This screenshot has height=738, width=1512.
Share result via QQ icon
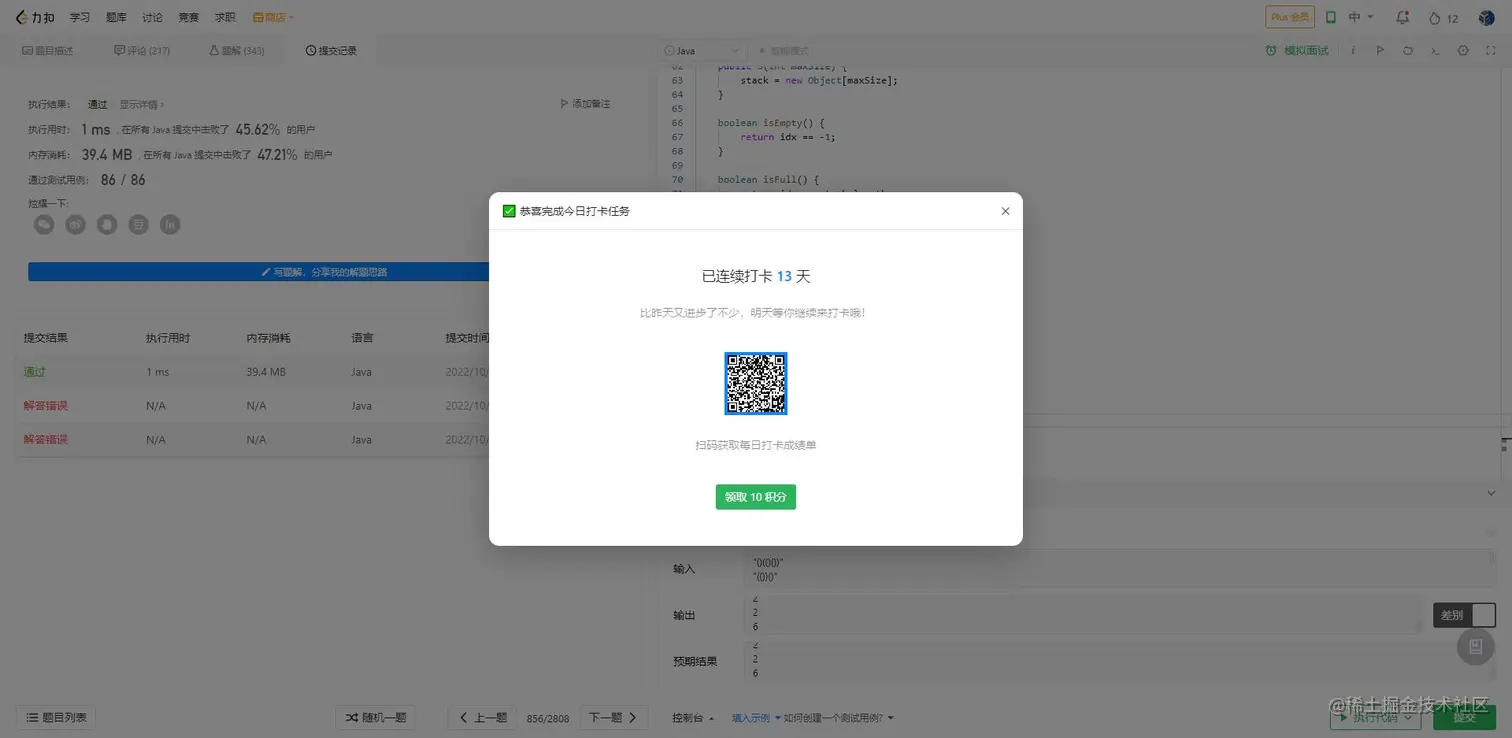107,225
